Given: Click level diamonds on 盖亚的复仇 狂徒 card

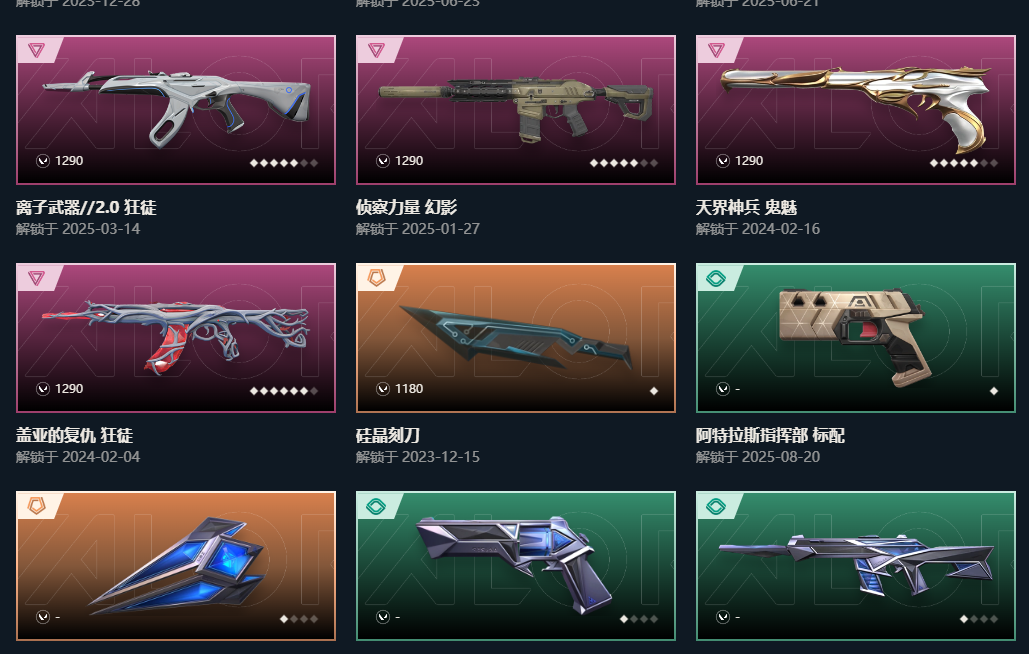Looking at the screenshot, I should tap(284, 391).
